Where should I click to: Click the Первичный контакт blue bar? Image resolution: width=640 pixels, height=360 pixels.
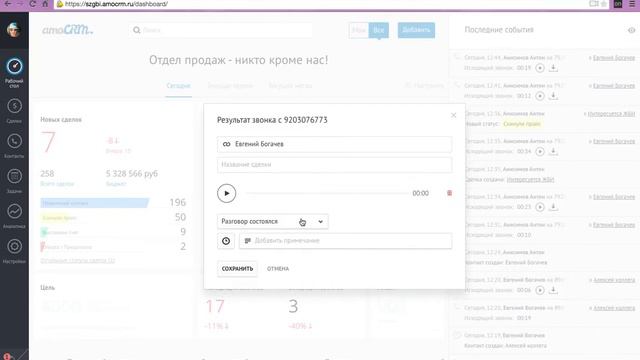pyautogui.click(x=94, y=203)
